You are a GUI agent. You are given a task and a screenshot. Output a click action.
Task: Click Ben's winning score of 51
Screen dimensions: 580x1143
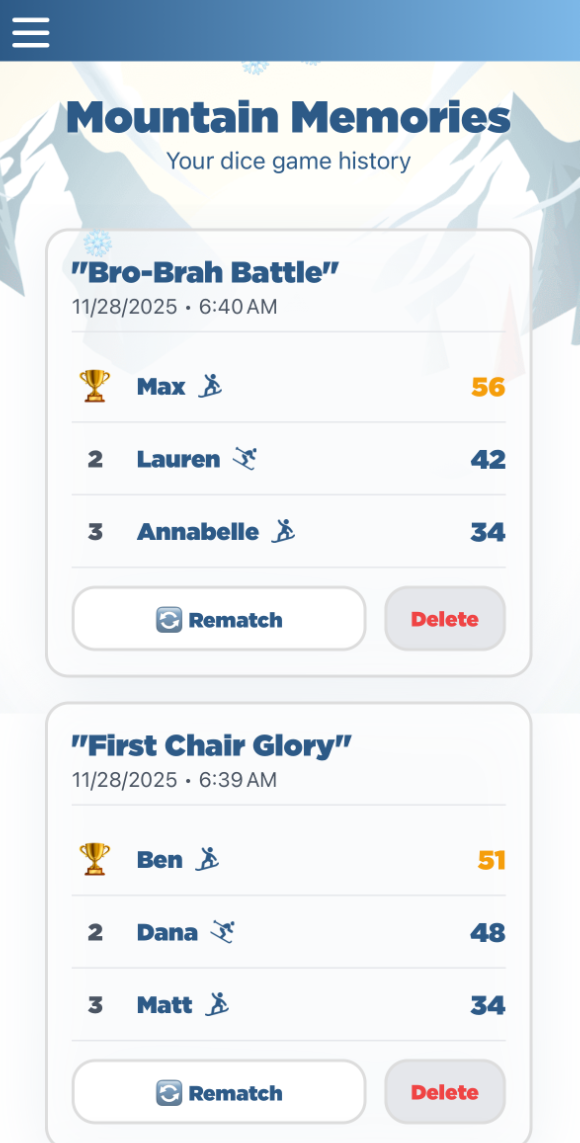[491, 858]
